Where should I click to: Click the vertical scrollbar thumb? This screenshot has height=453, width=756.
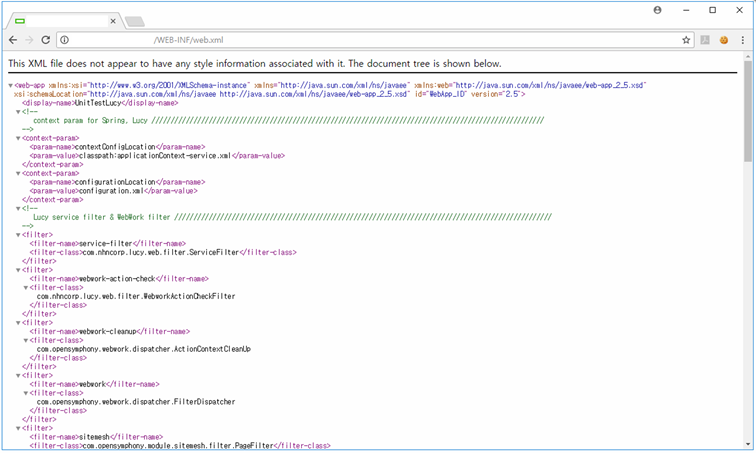click(x=748, y=111)
